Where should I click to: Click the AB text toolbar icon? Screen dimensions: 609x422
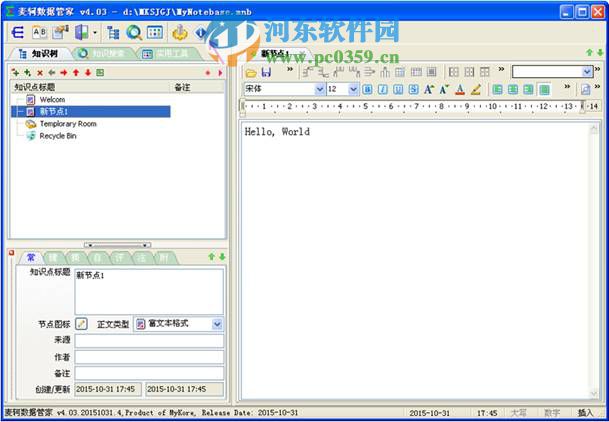click(x=39, y=33)
